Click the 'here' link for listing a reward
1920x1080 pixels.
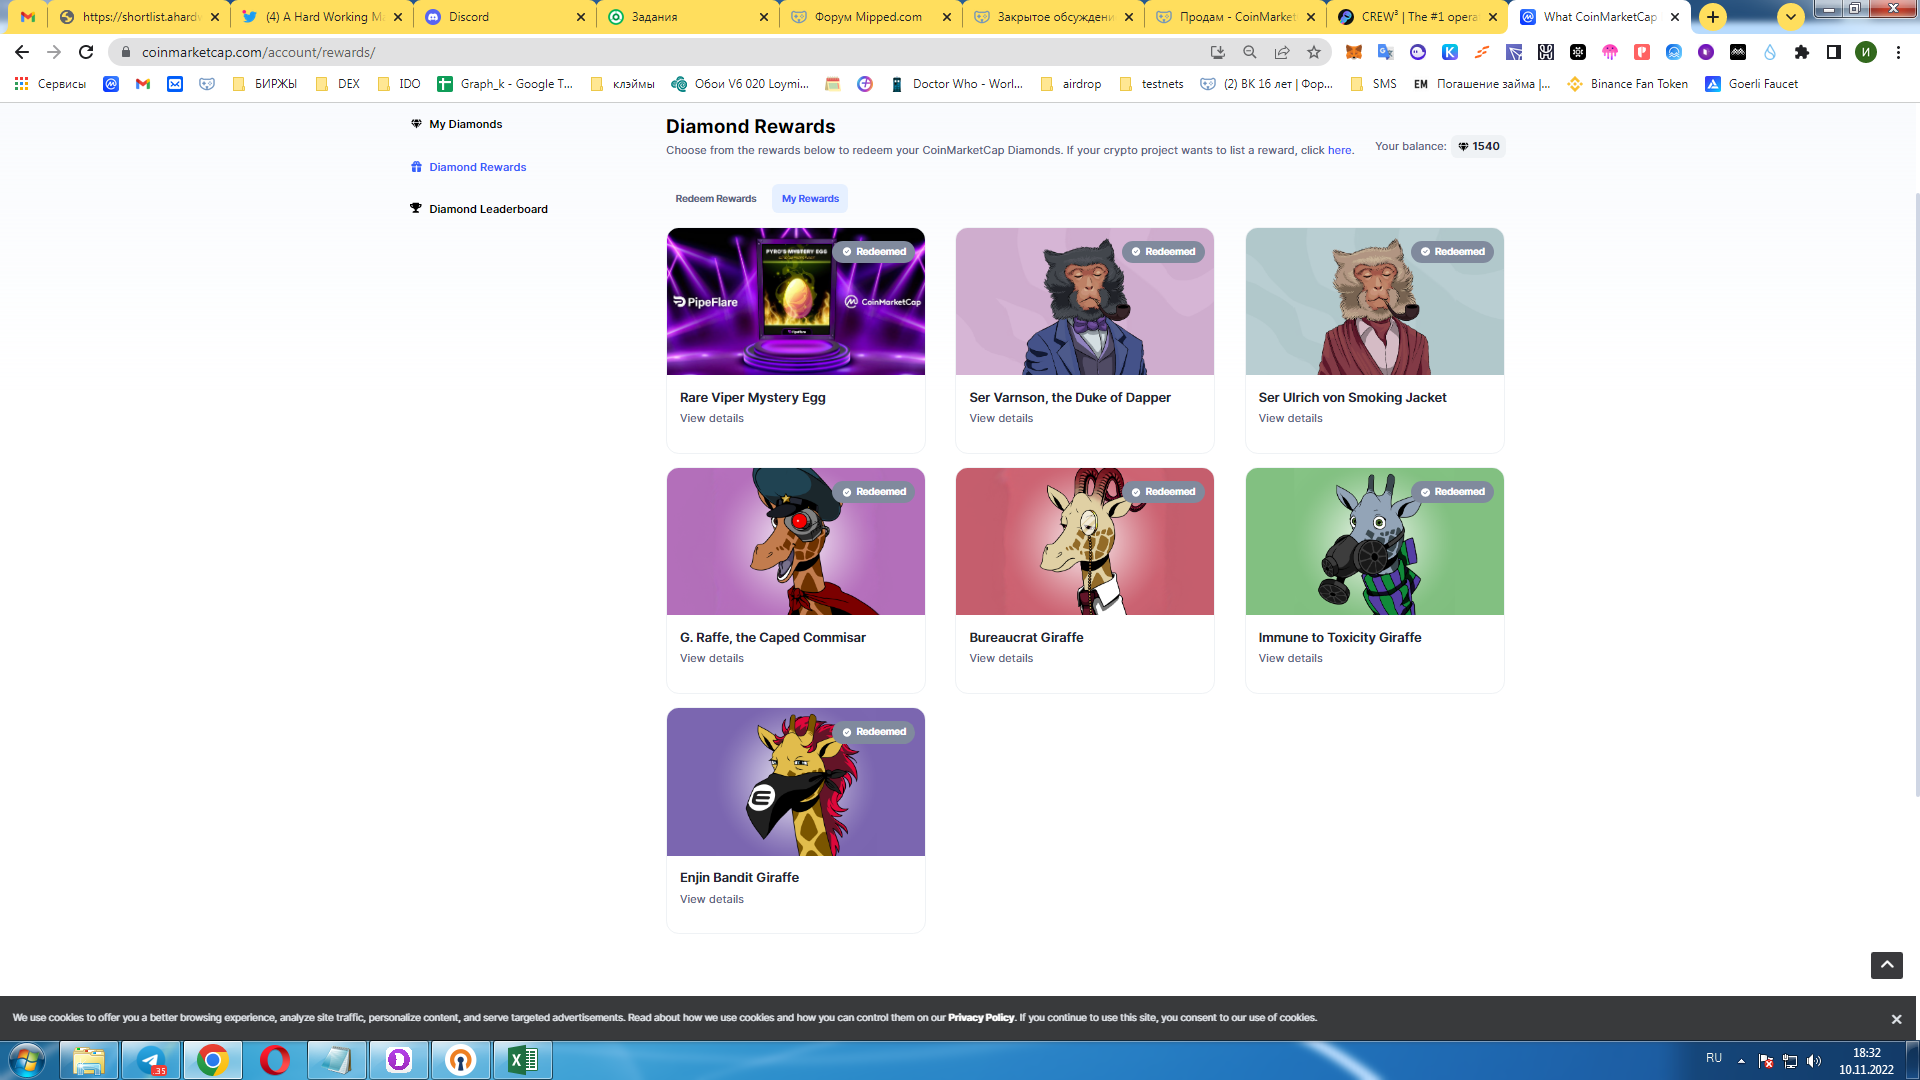pyautogui.click(x=1339, y=151)
